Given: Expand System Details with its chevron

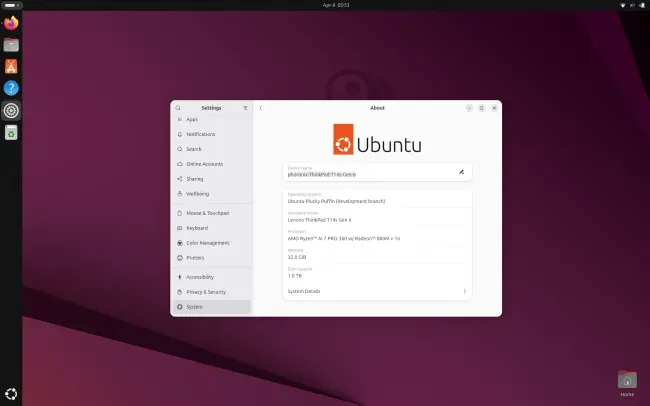Looking at the screenshot, I should 464,291.
